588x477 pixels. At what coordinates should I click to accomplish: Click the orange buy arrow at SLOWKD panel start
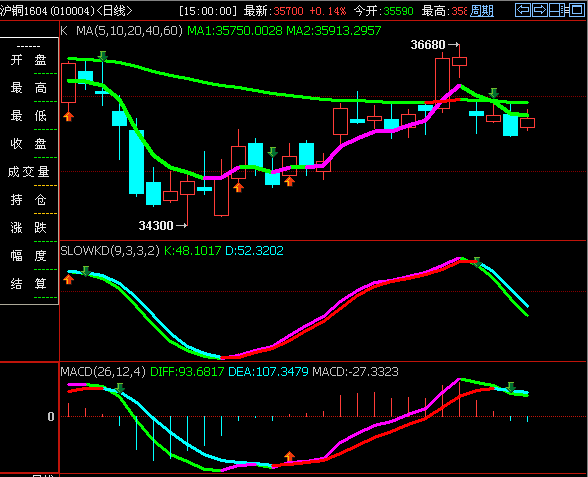point(68,279)
